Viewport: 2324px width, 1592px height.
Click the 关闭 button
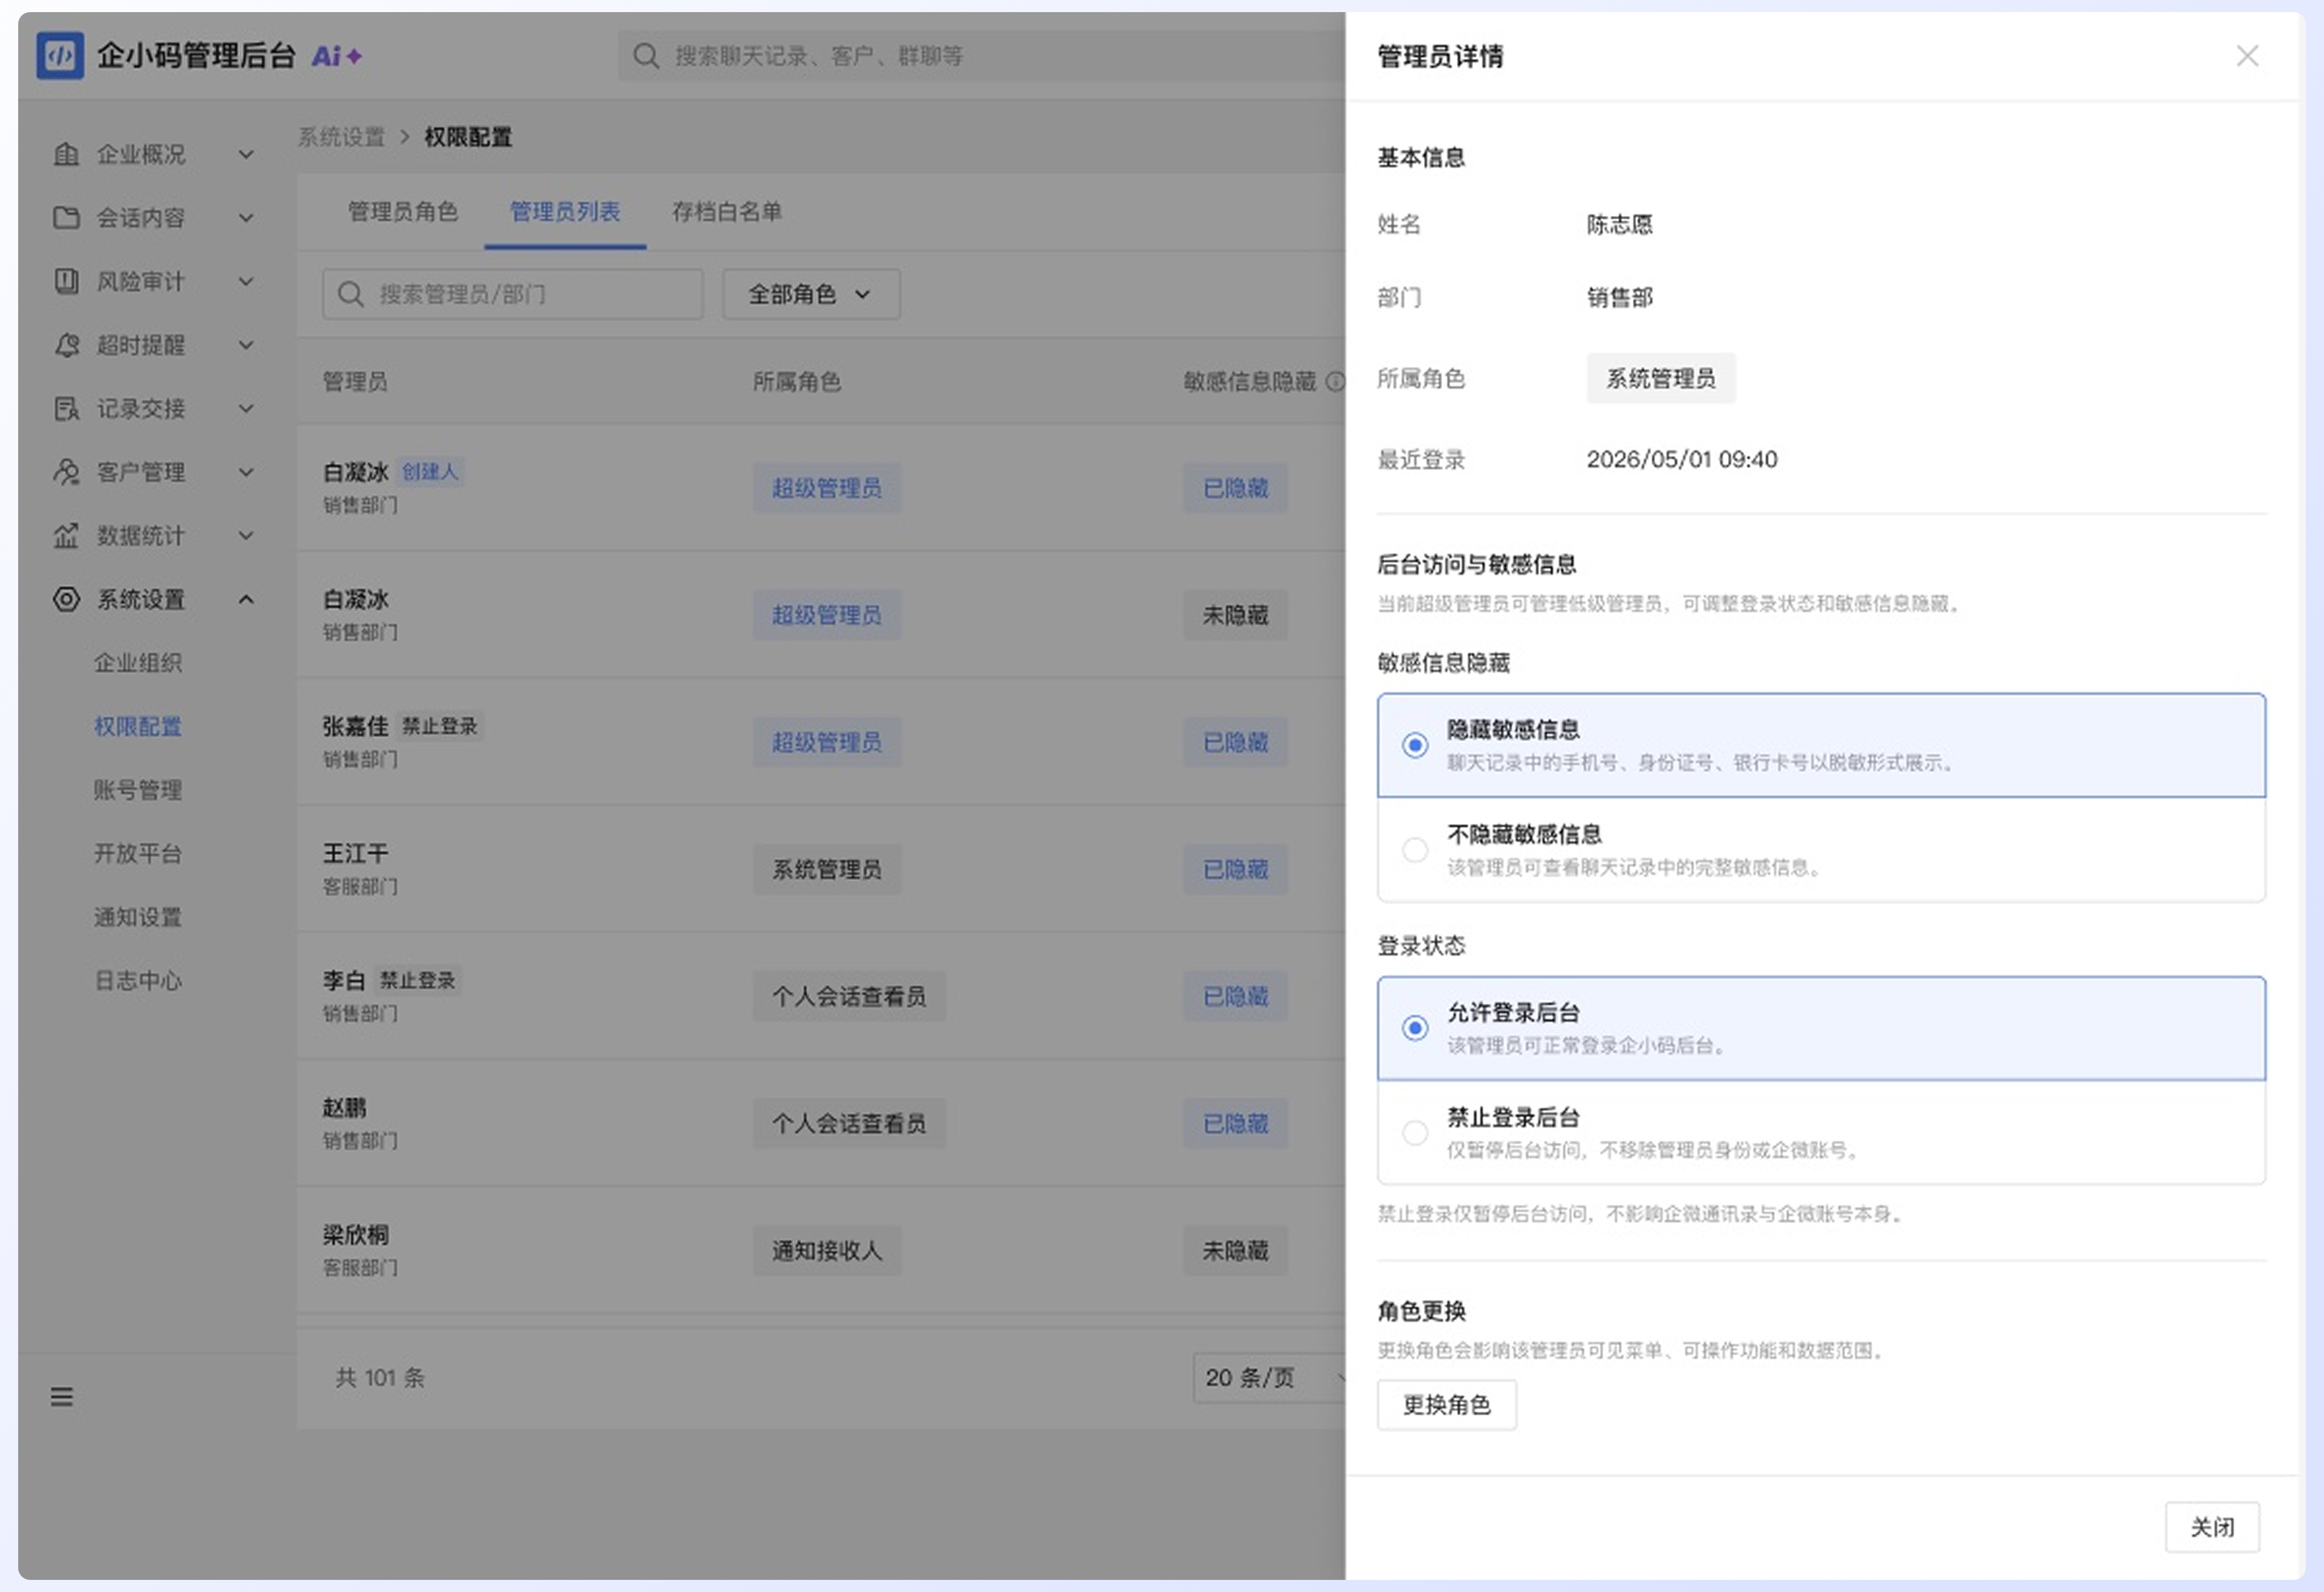pos(2212,1527)
